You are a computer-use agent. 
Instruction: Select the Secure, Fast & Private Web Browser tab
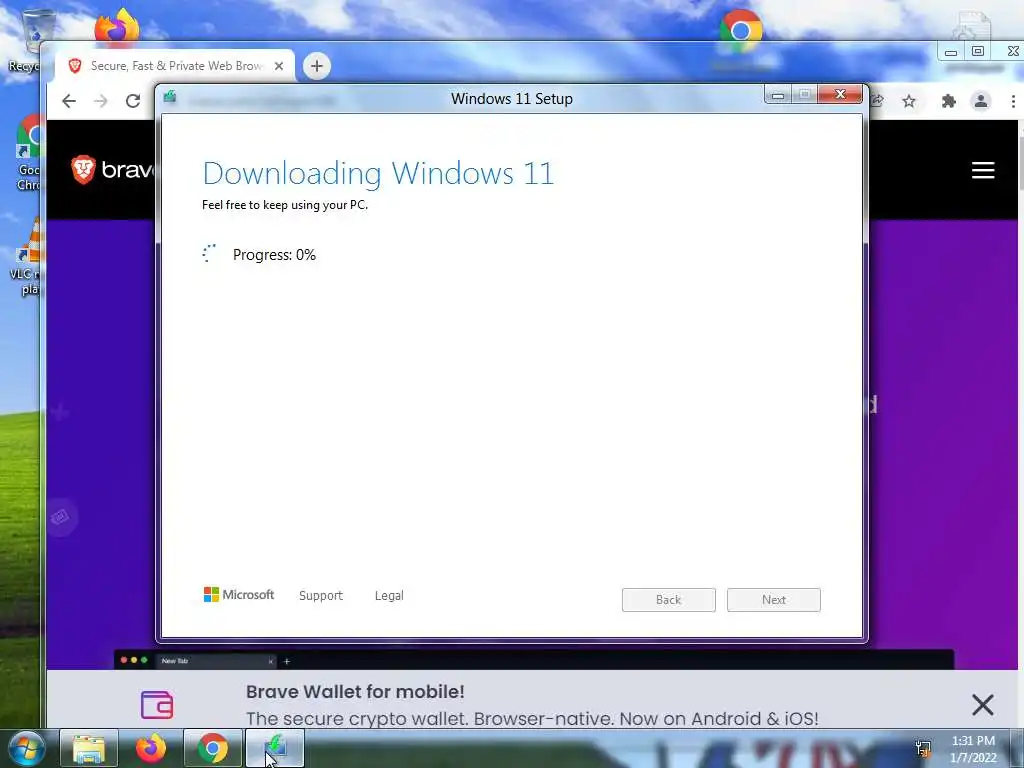174,66
